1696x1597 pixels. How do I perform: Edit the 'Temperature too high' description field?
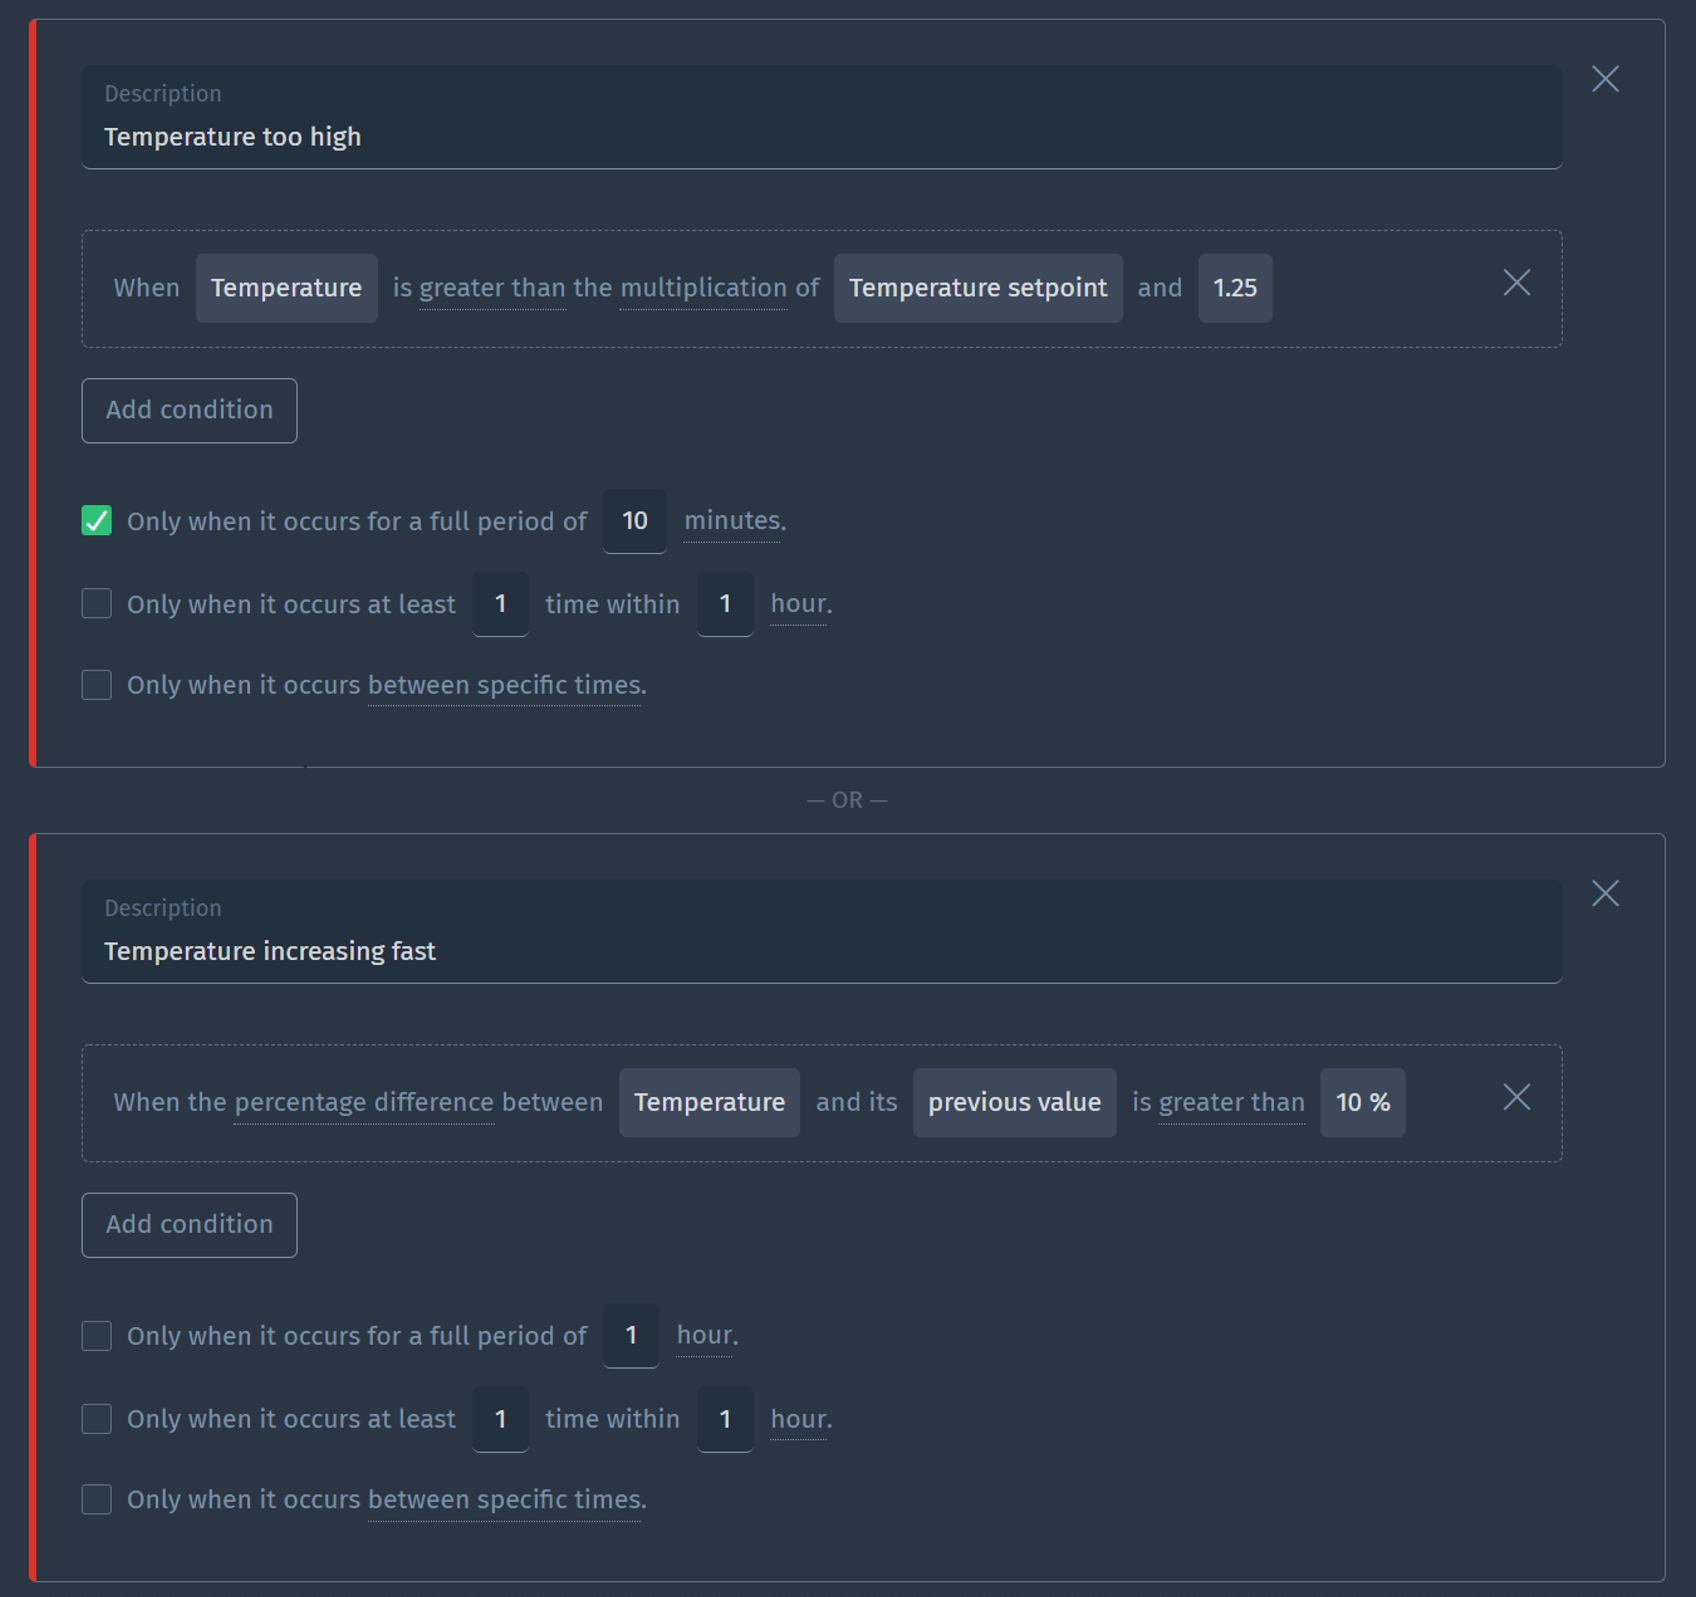(x=820, y=137)
